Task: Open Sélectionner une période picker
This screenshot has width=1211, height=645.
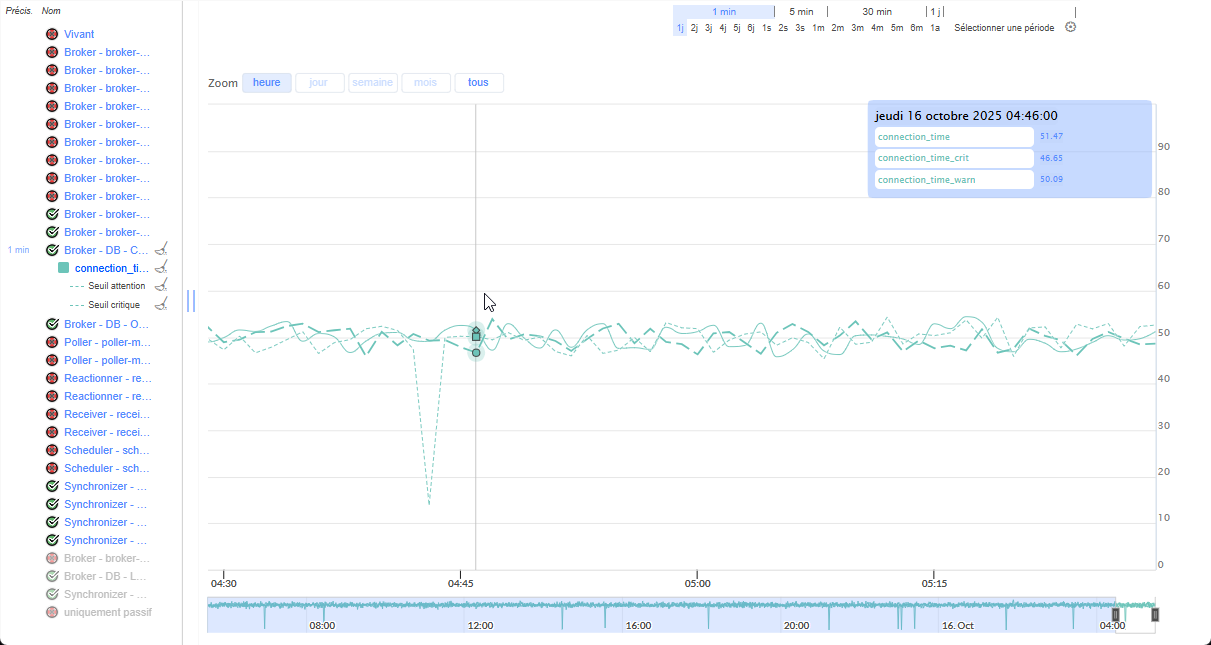Action: coord(1004,28)
